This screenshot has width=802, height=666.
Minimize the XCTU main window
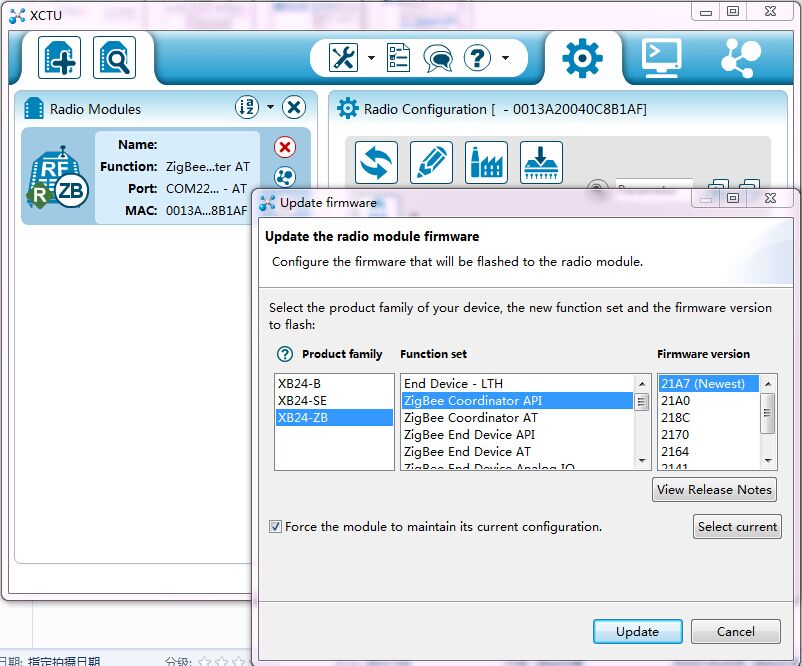(706, 12)
